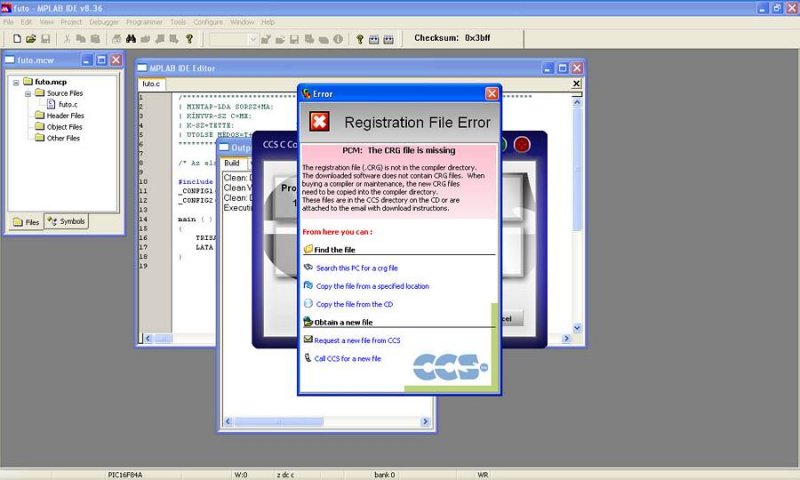Click the New File toolbar icon

(17, 39)
